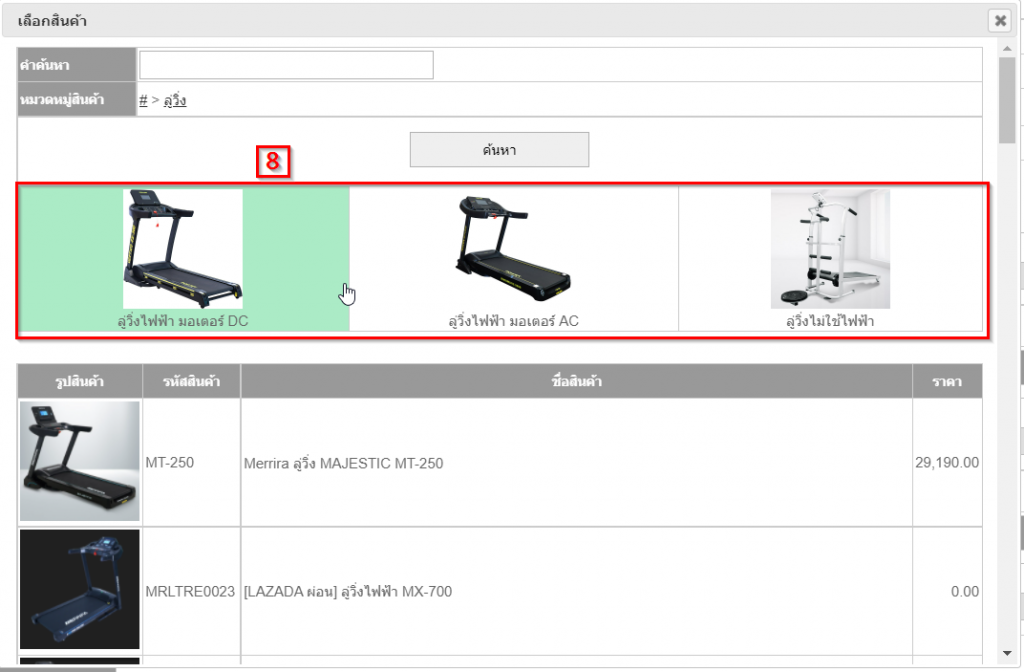Open the # root category breadcrumb link
The width and height of the screenshot is (1024, 672).
pos(143,100)
